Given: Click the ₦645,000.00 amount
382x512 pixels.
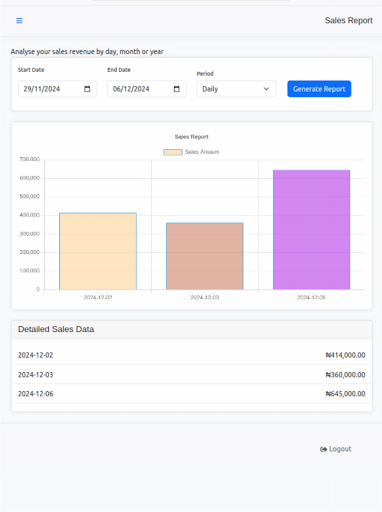Looking at the screenshot, I should pos(345,394).
